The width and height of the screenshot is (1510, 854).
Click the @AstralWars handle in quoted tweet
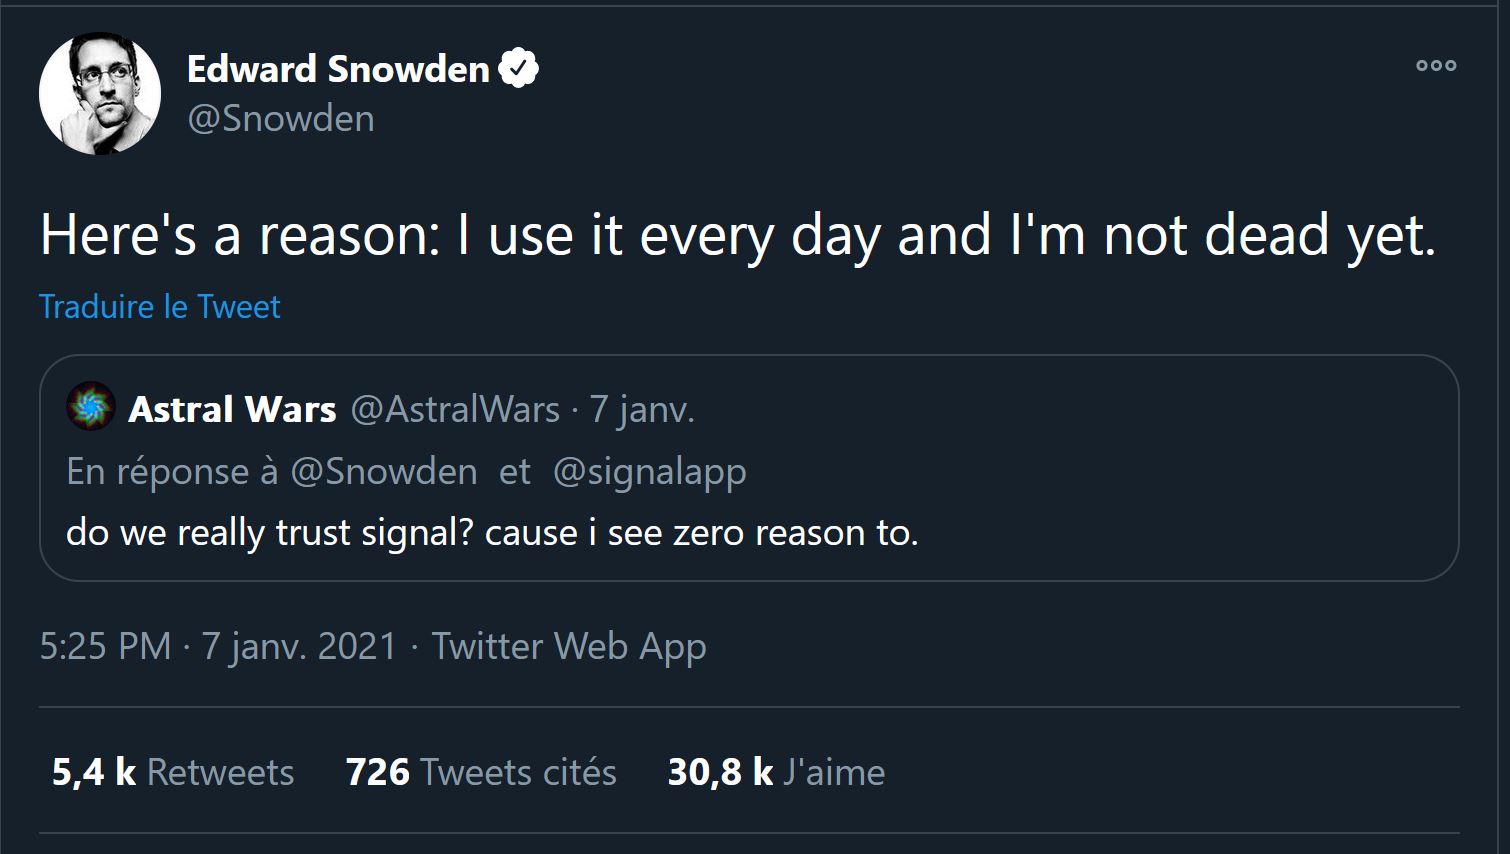coord(455,409)
